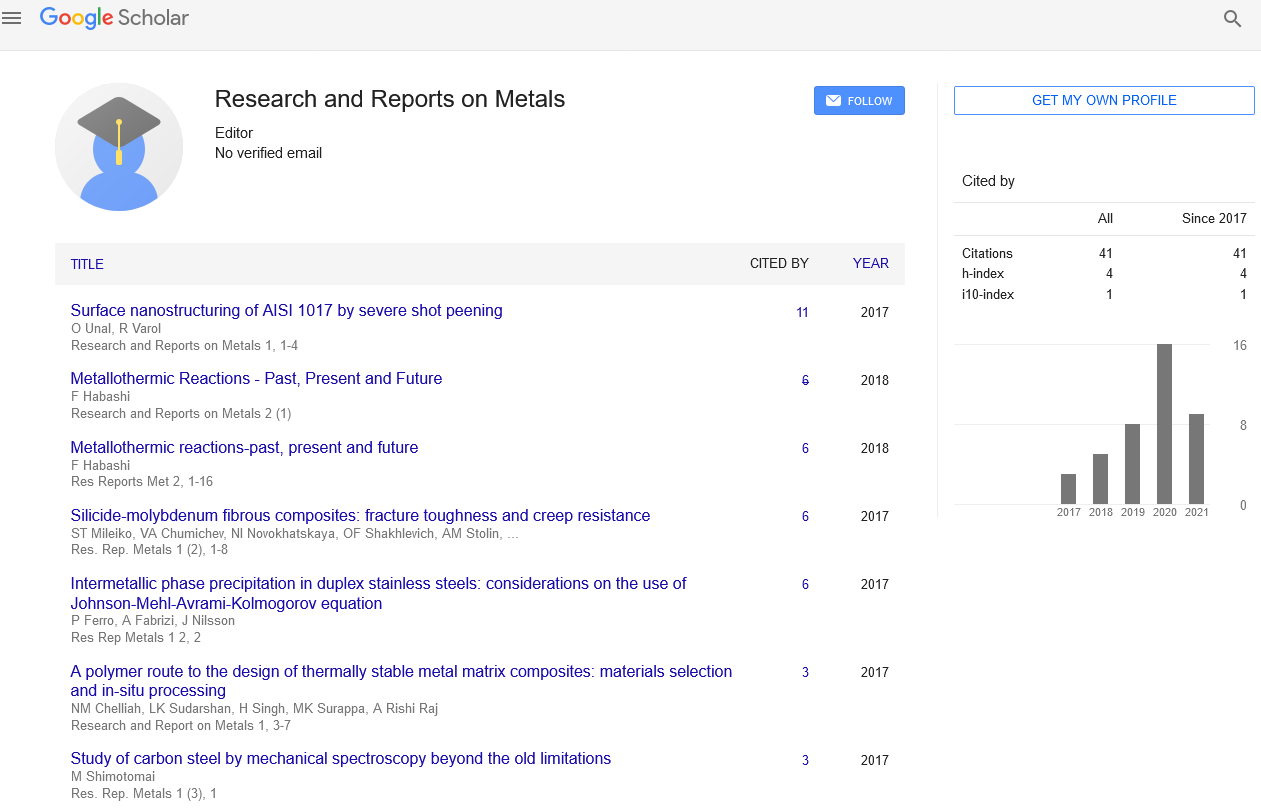Click the Since 2017 column header
This screenshot has width=1261, height=809.
[1214, 218]
